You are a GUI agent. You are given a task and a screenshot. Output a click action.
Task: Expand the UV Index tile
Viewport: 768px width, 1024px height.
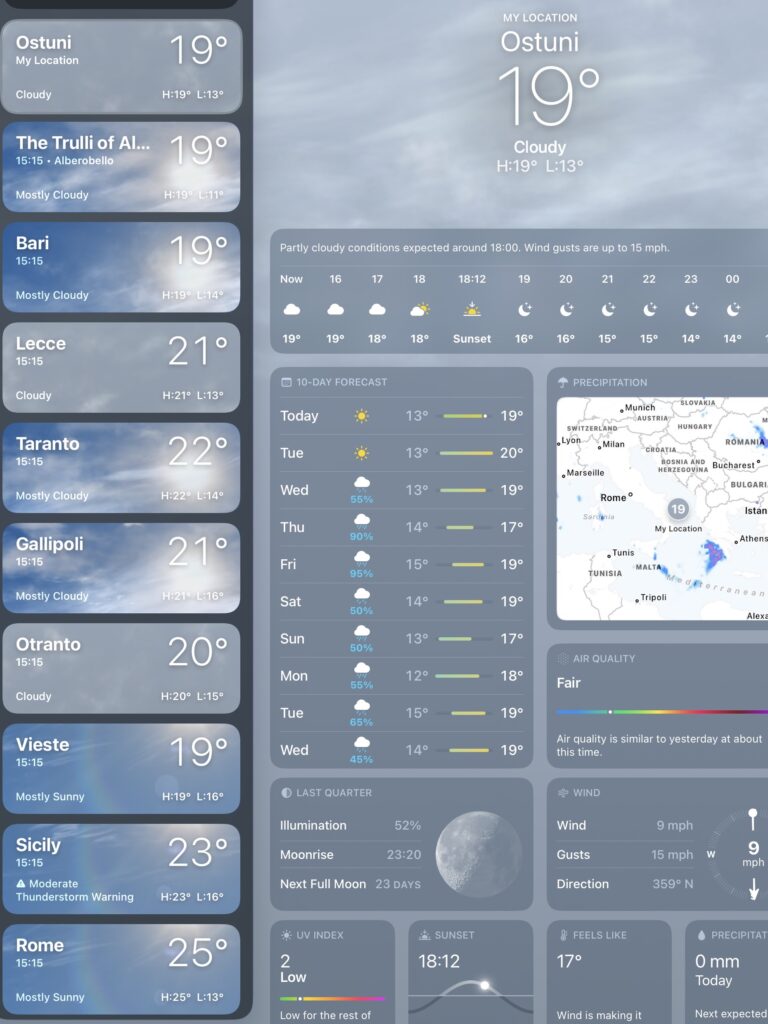tap(332, 970)
